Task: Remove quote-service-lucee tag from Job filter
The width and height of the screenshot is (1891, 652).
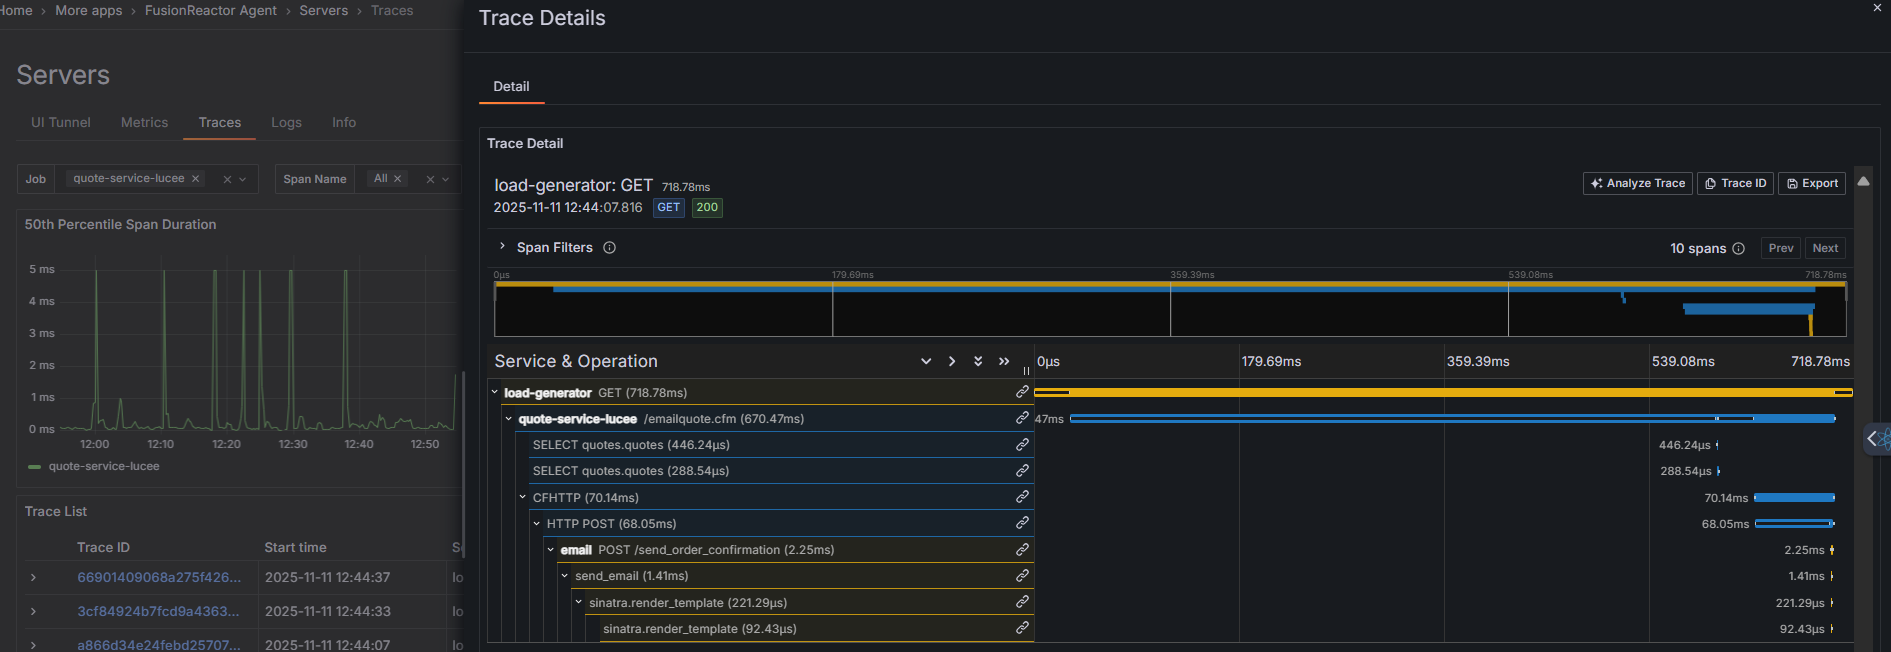Action: point(196,179)
